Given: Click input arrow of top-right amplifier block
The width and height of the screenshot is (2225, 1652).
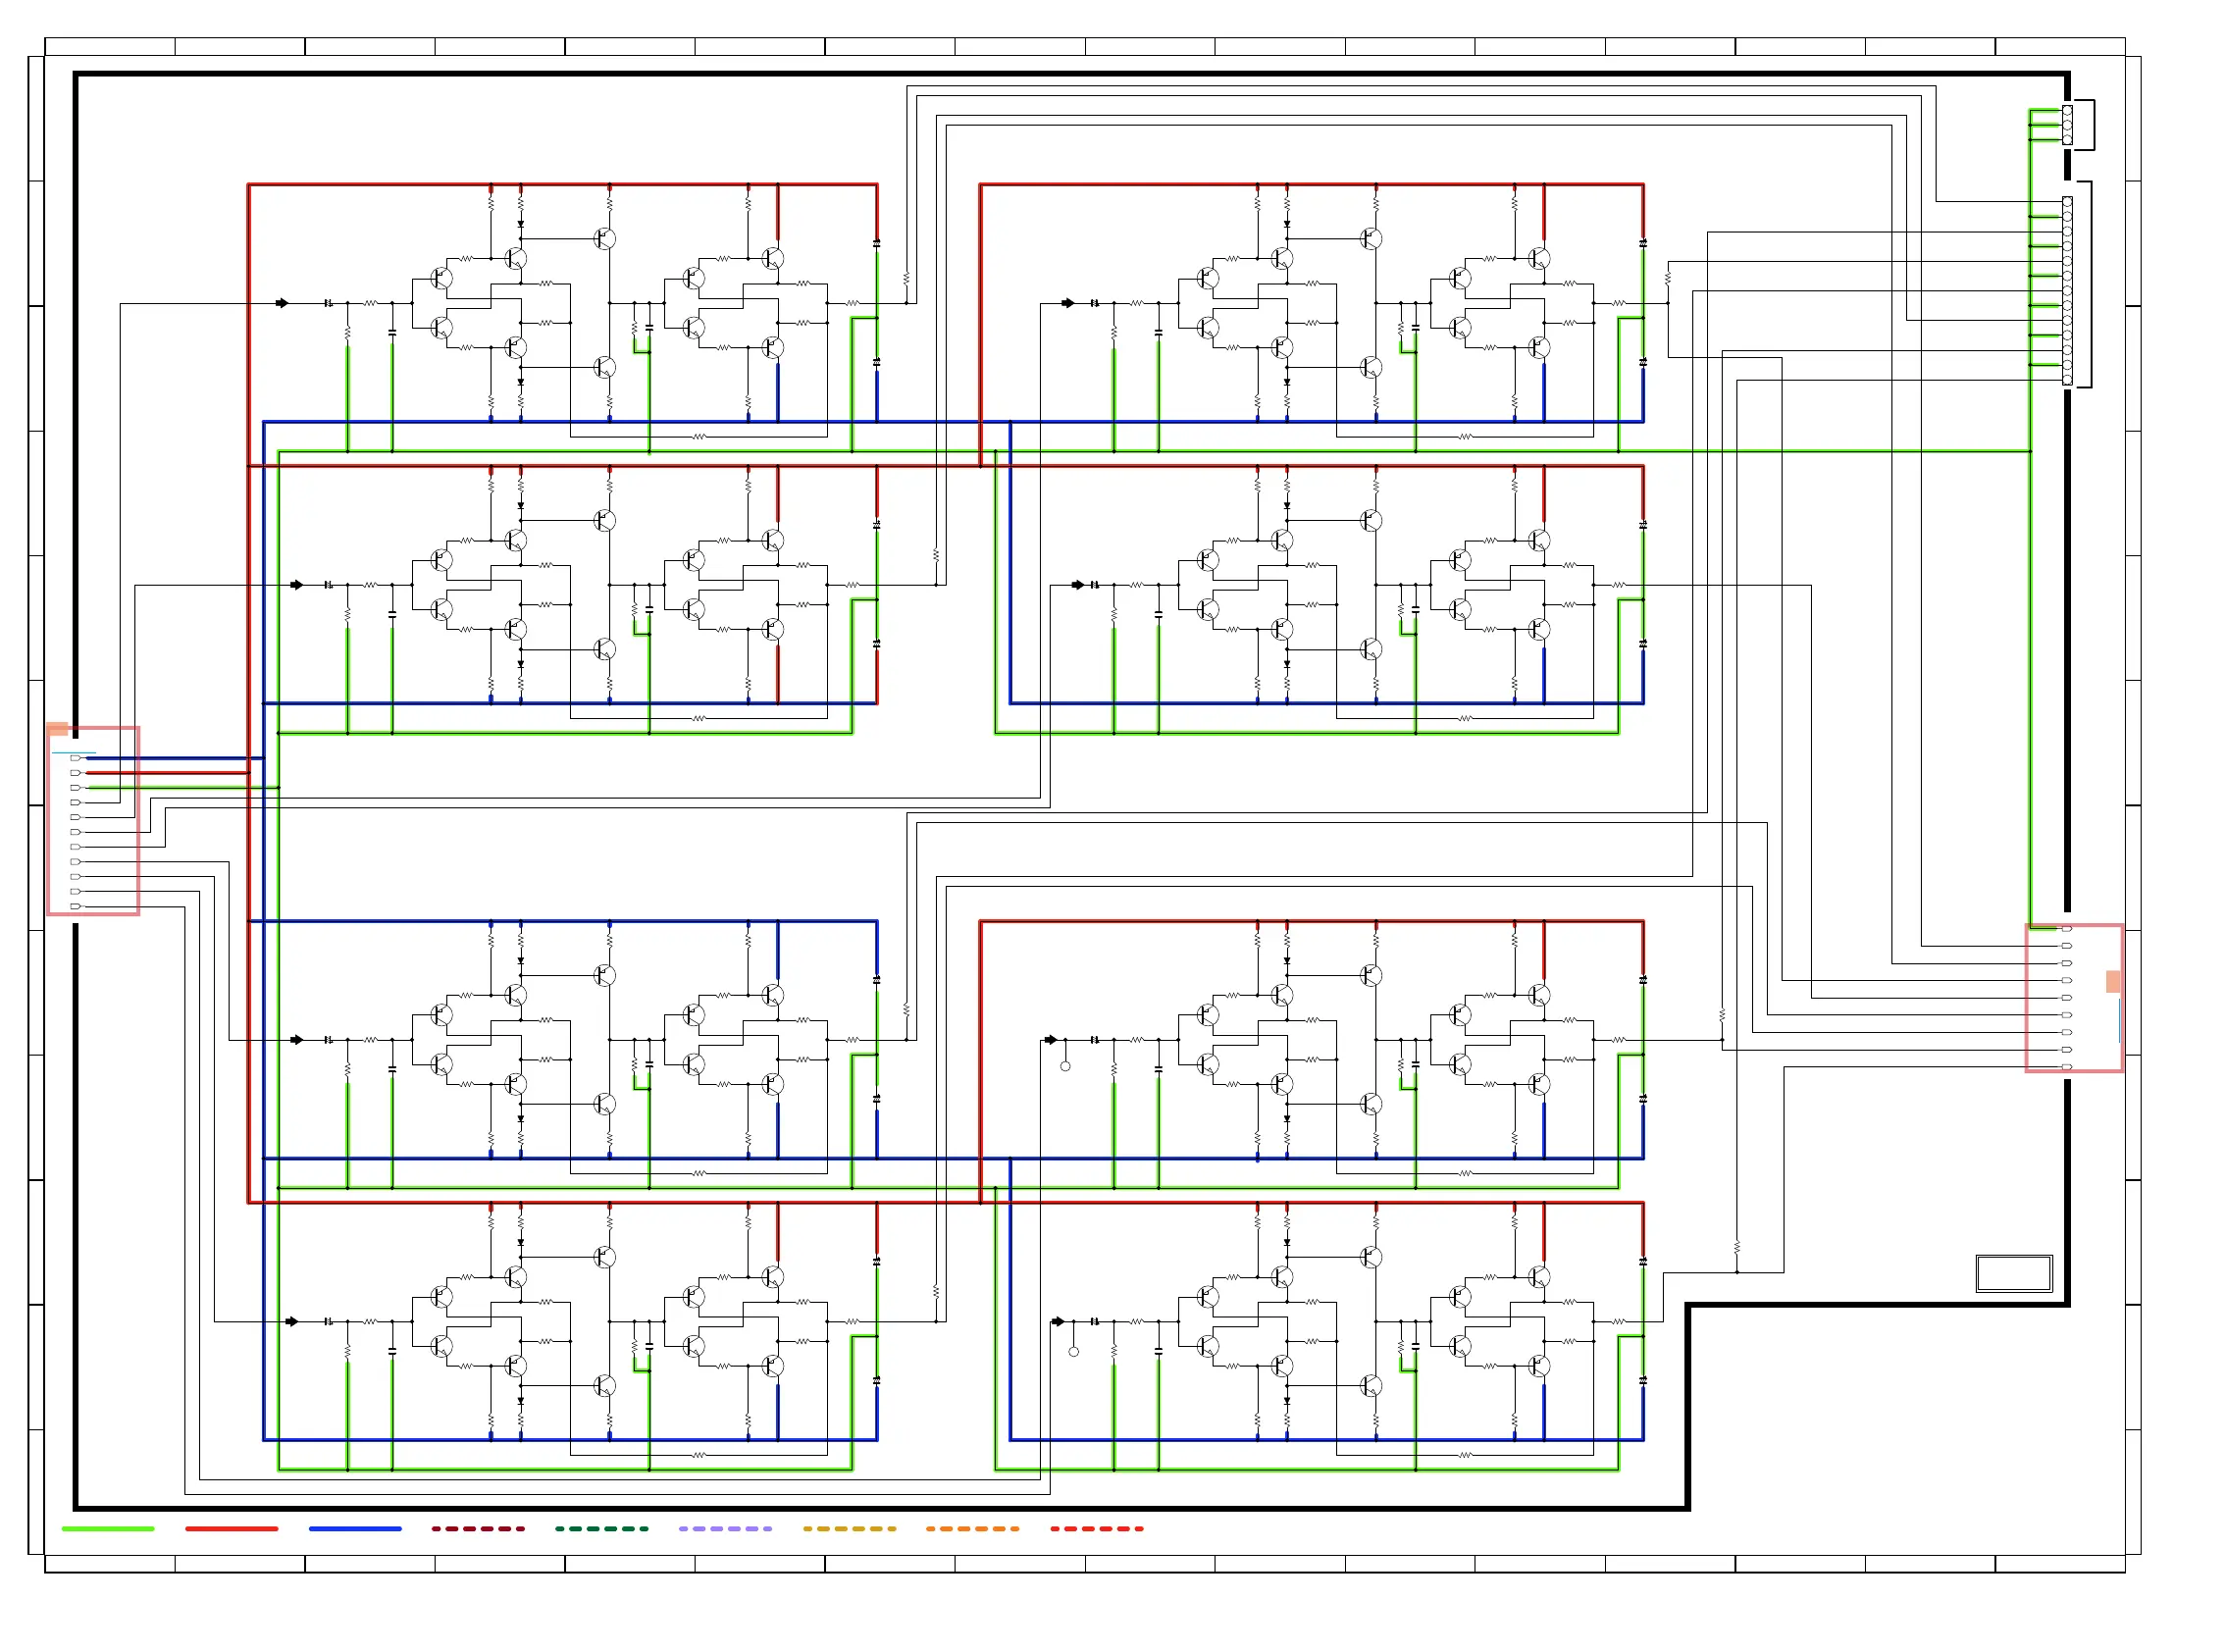Looking at the screenshot, I should 1068,303.
